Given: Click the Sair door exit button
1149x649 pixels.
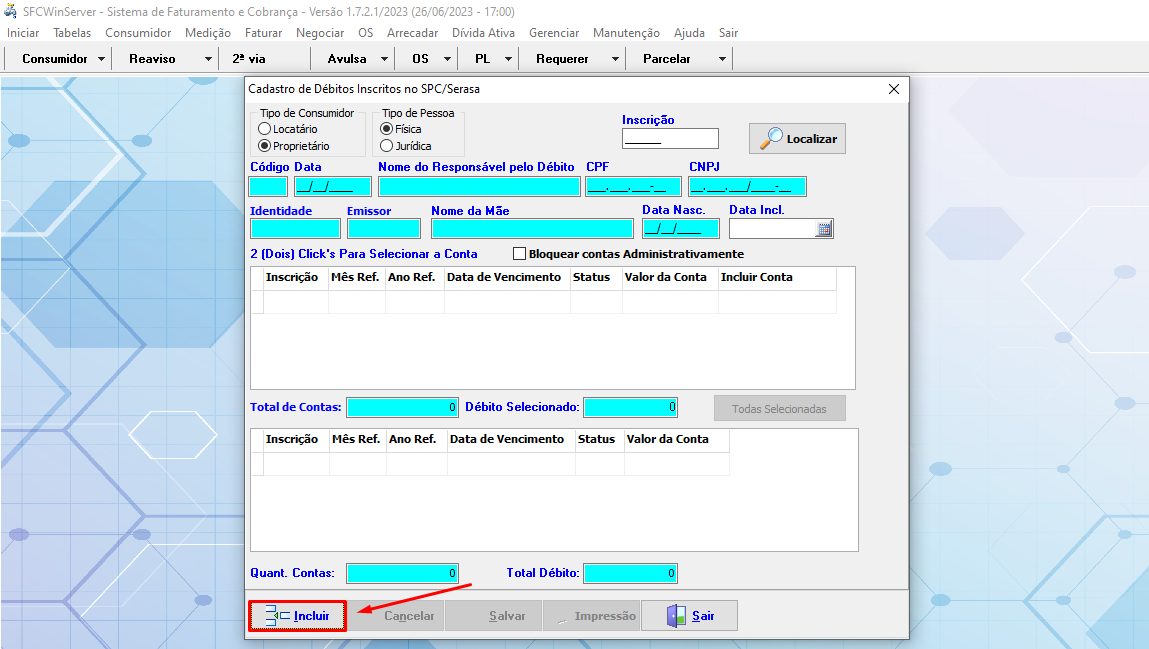Looking at the screenshot, I should (690, 616).
